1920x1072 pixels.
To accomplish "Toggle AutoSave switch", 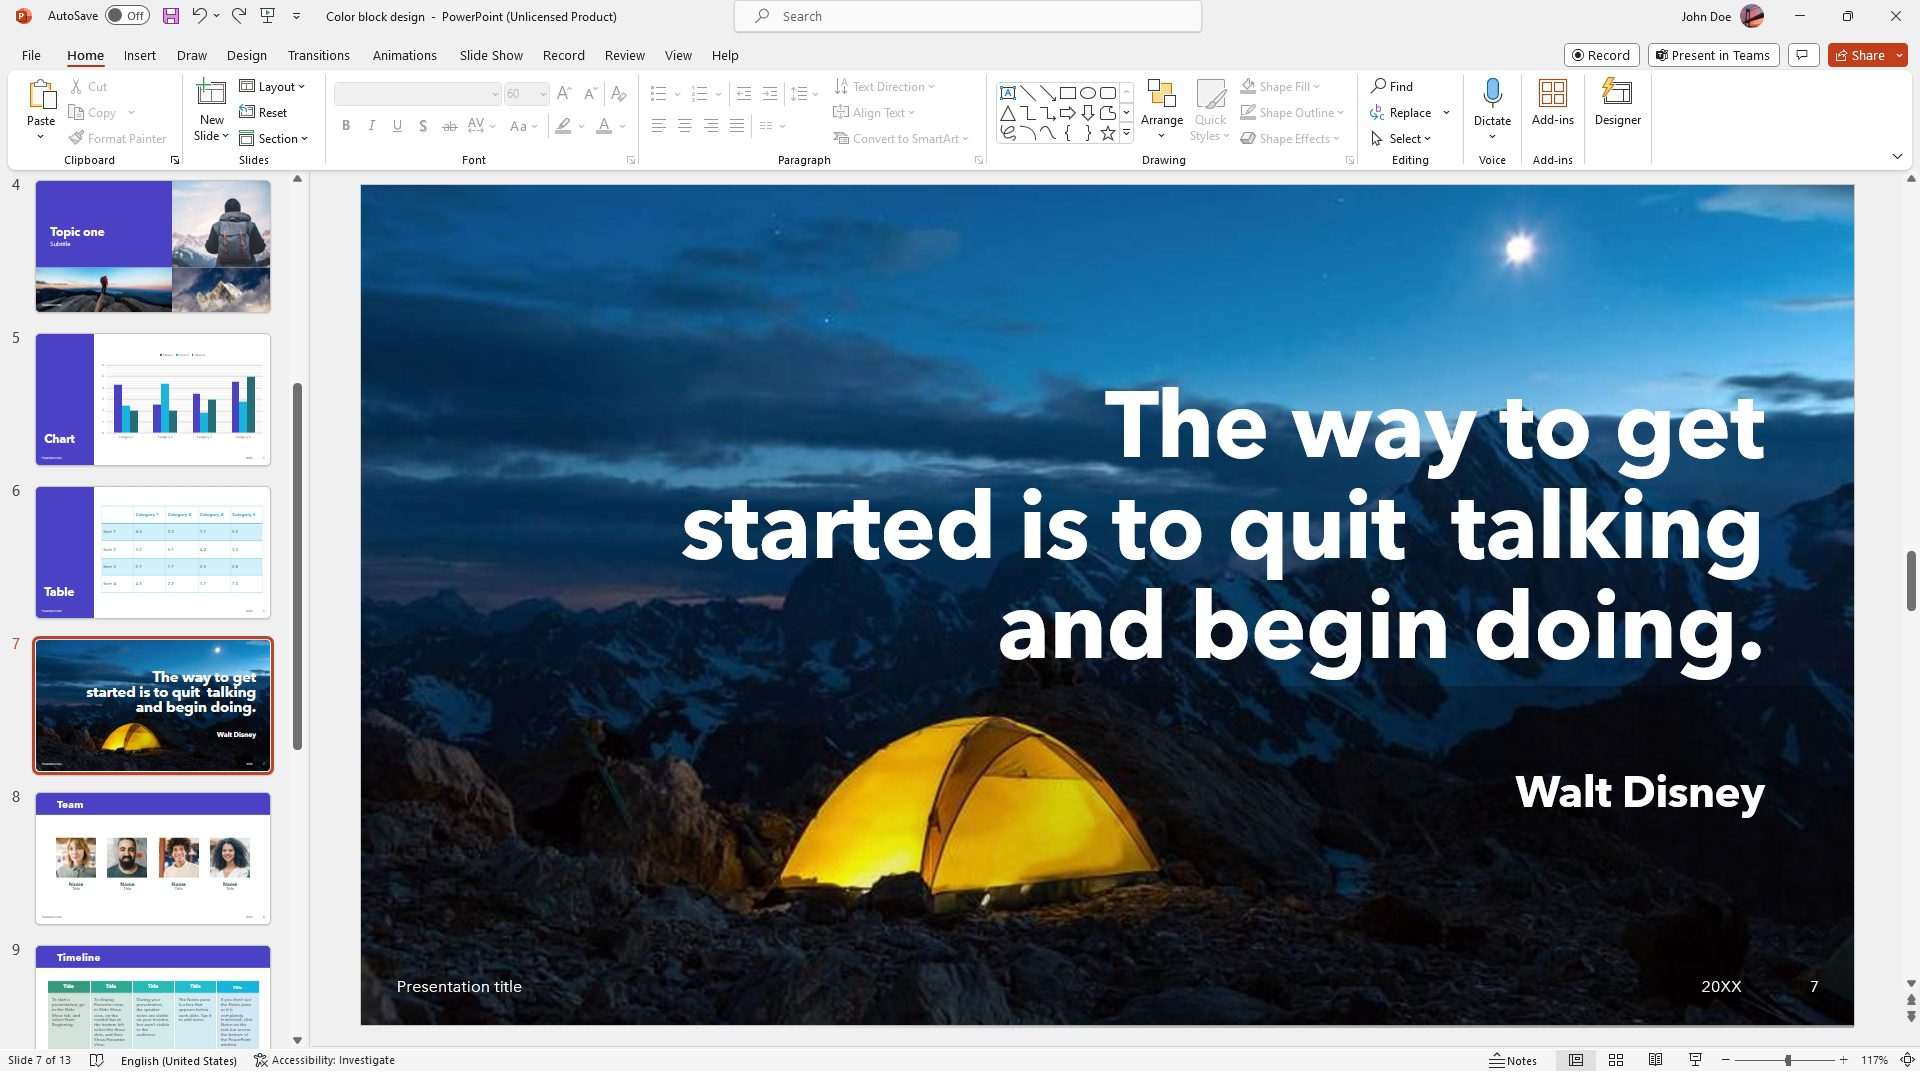I will click(x=127, y=16).
